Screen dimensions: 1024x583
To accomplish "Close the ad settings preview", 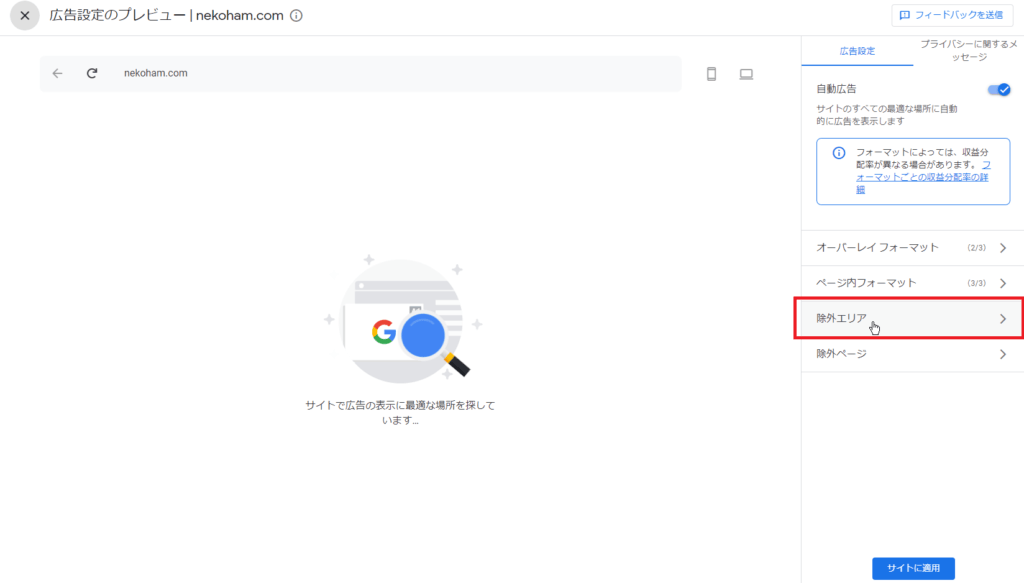I will pyautogui.click(x=25, y=16).
